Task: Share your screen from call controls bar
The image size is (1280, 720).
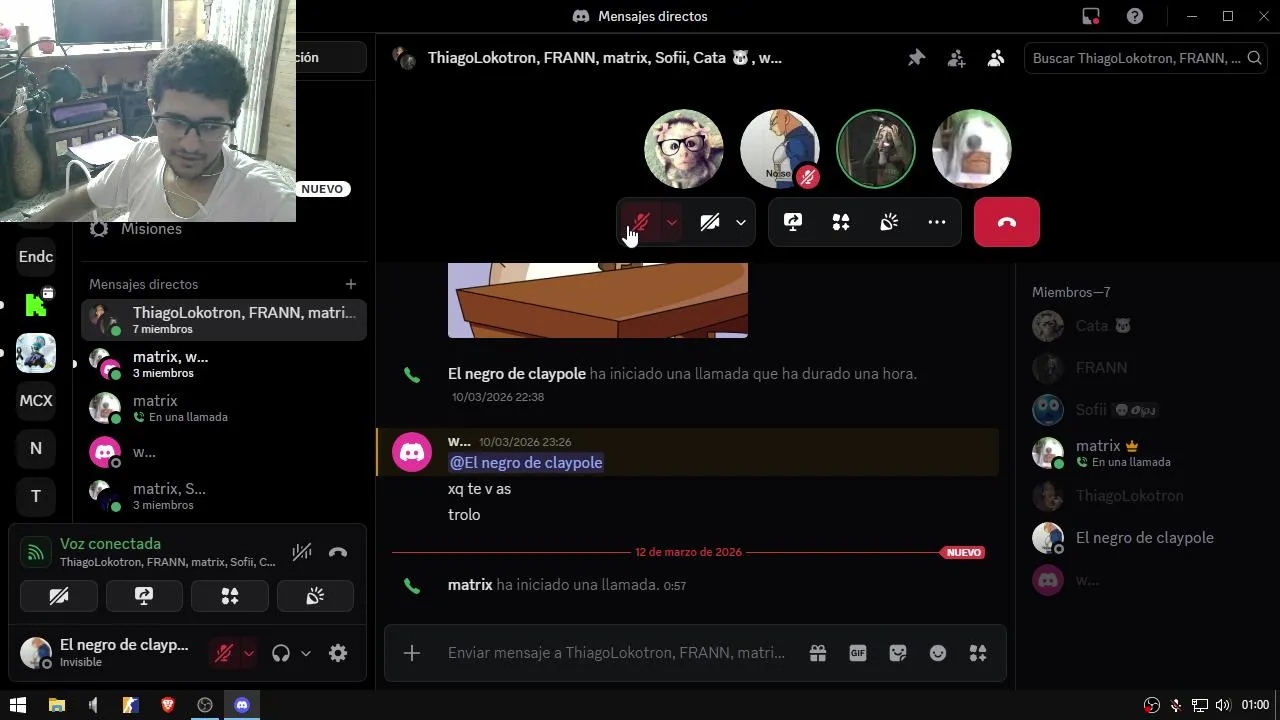Action: (x=793, y=222)
